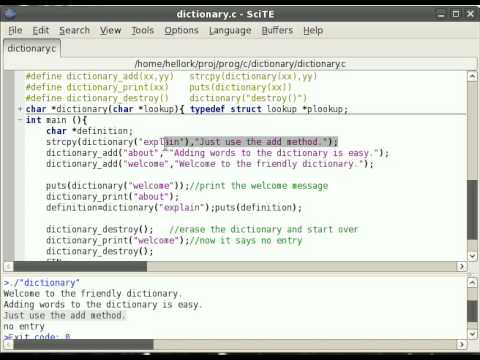
Task: Maximize the SciTE window
Action: pyautogui.click(x=455, y=14)
